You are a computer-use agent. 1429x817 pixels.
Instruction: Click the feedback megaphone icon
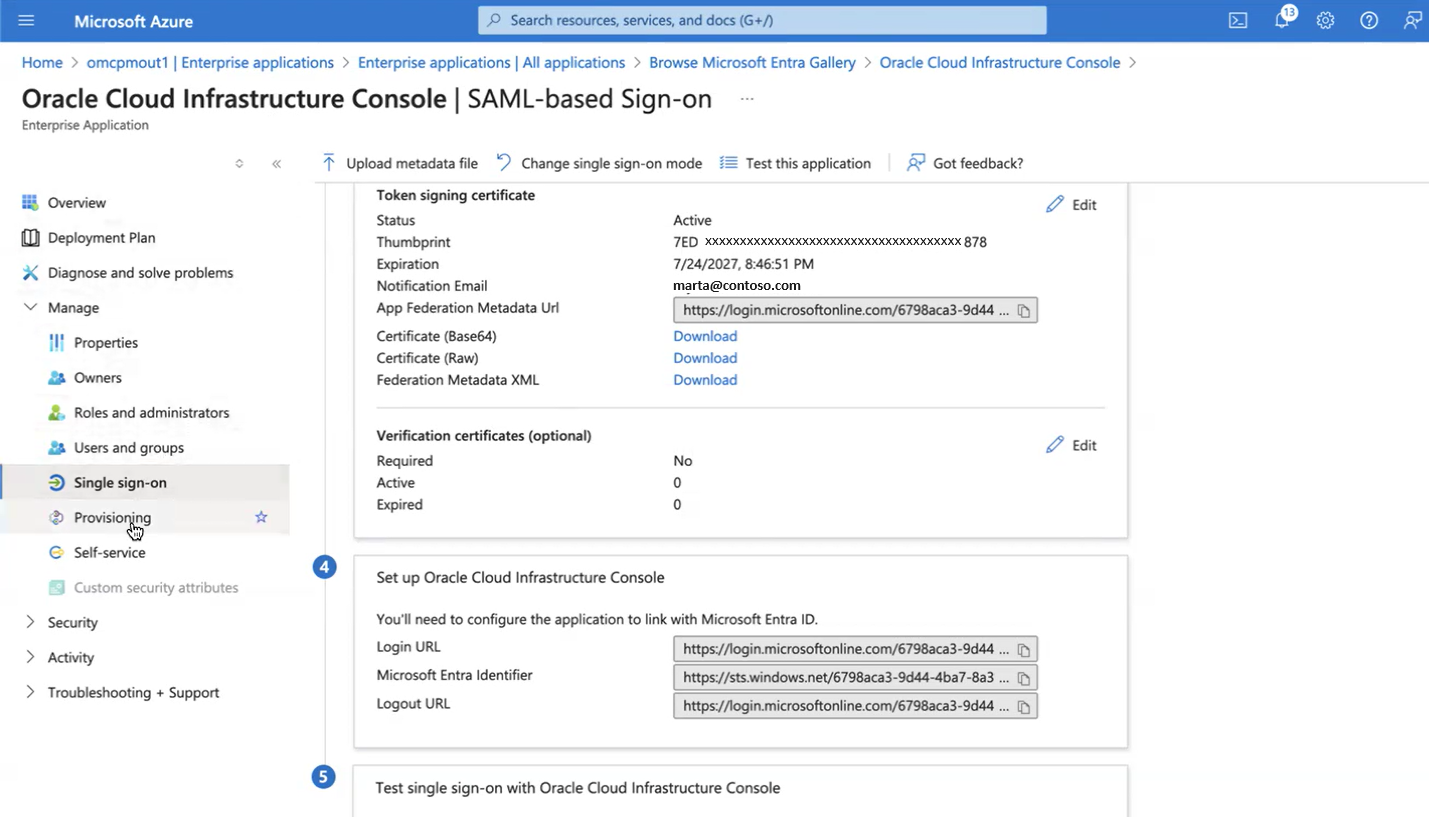coord(1412,20)
